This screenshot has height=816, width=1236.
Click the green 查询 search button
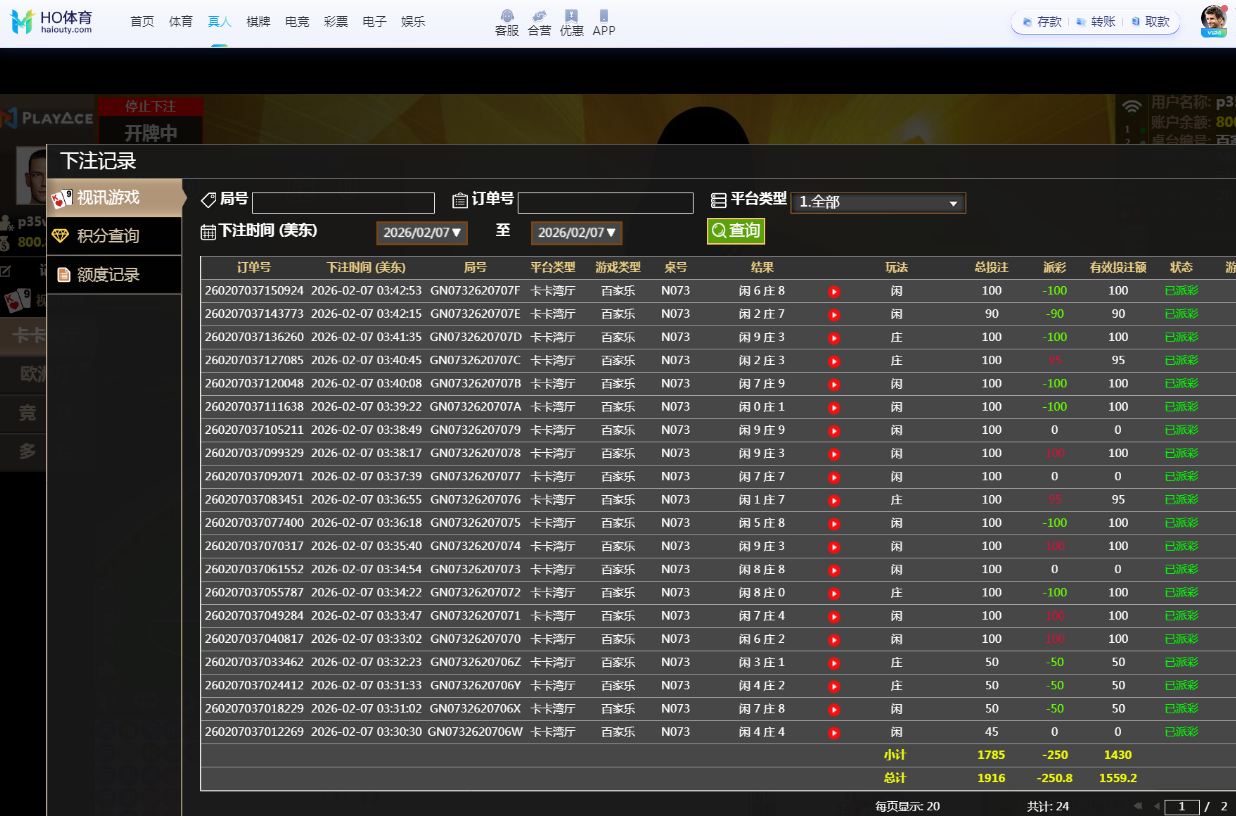coord(735,231)
